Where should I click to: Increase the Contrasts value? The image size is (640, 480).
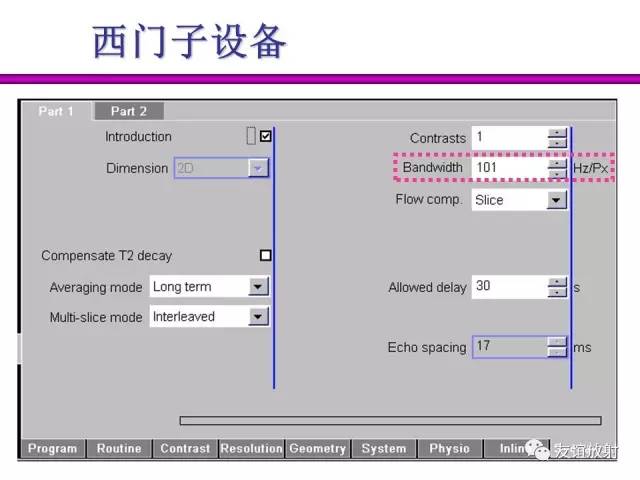pos(557,133)
